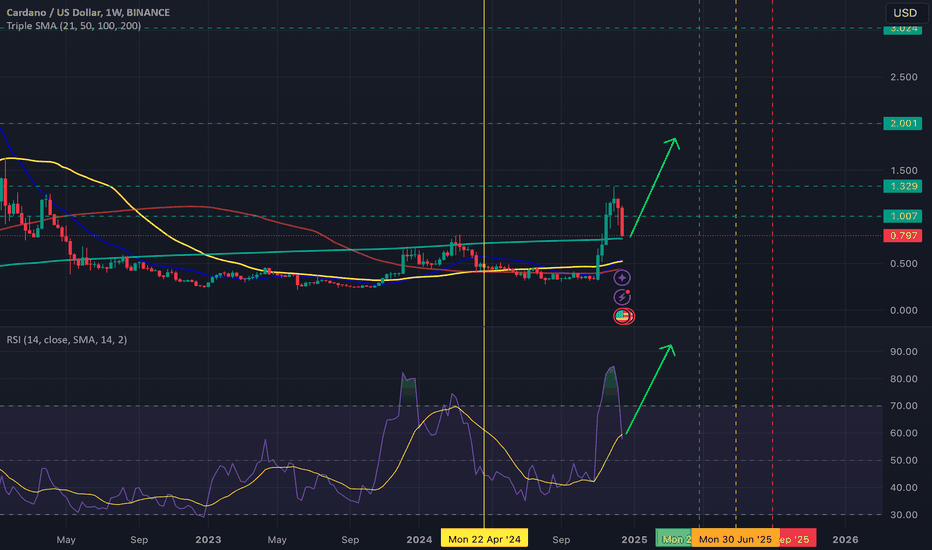Click the 2.001 green price label
The width and height of the screenshot is (932, 550).
click(x=902, y=123)
